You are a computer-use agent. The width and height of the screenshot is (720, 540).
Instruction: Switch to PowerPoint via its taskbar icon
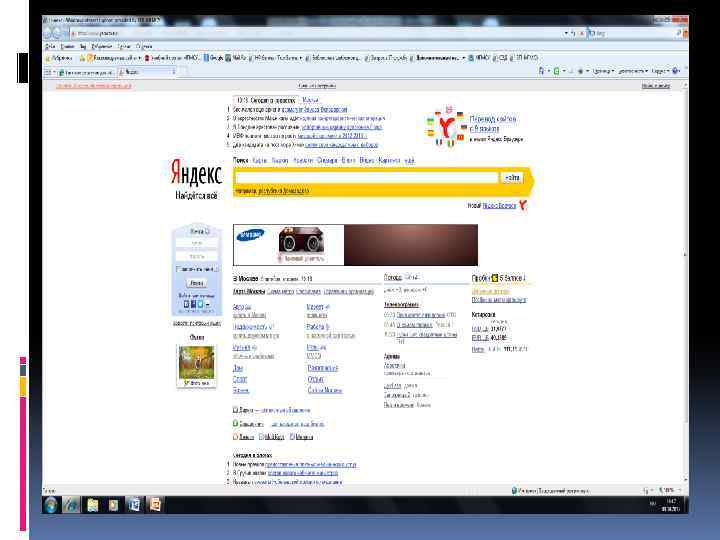pos(155,505)
